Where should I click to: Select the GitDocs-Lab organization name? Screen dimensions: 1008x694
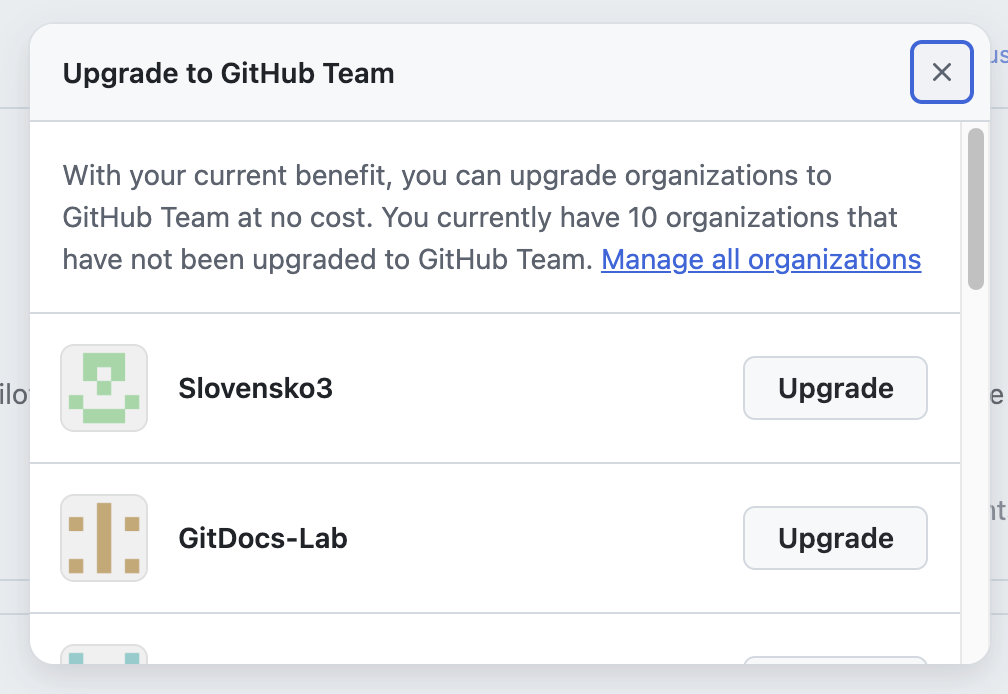click(x=263, y=538)
